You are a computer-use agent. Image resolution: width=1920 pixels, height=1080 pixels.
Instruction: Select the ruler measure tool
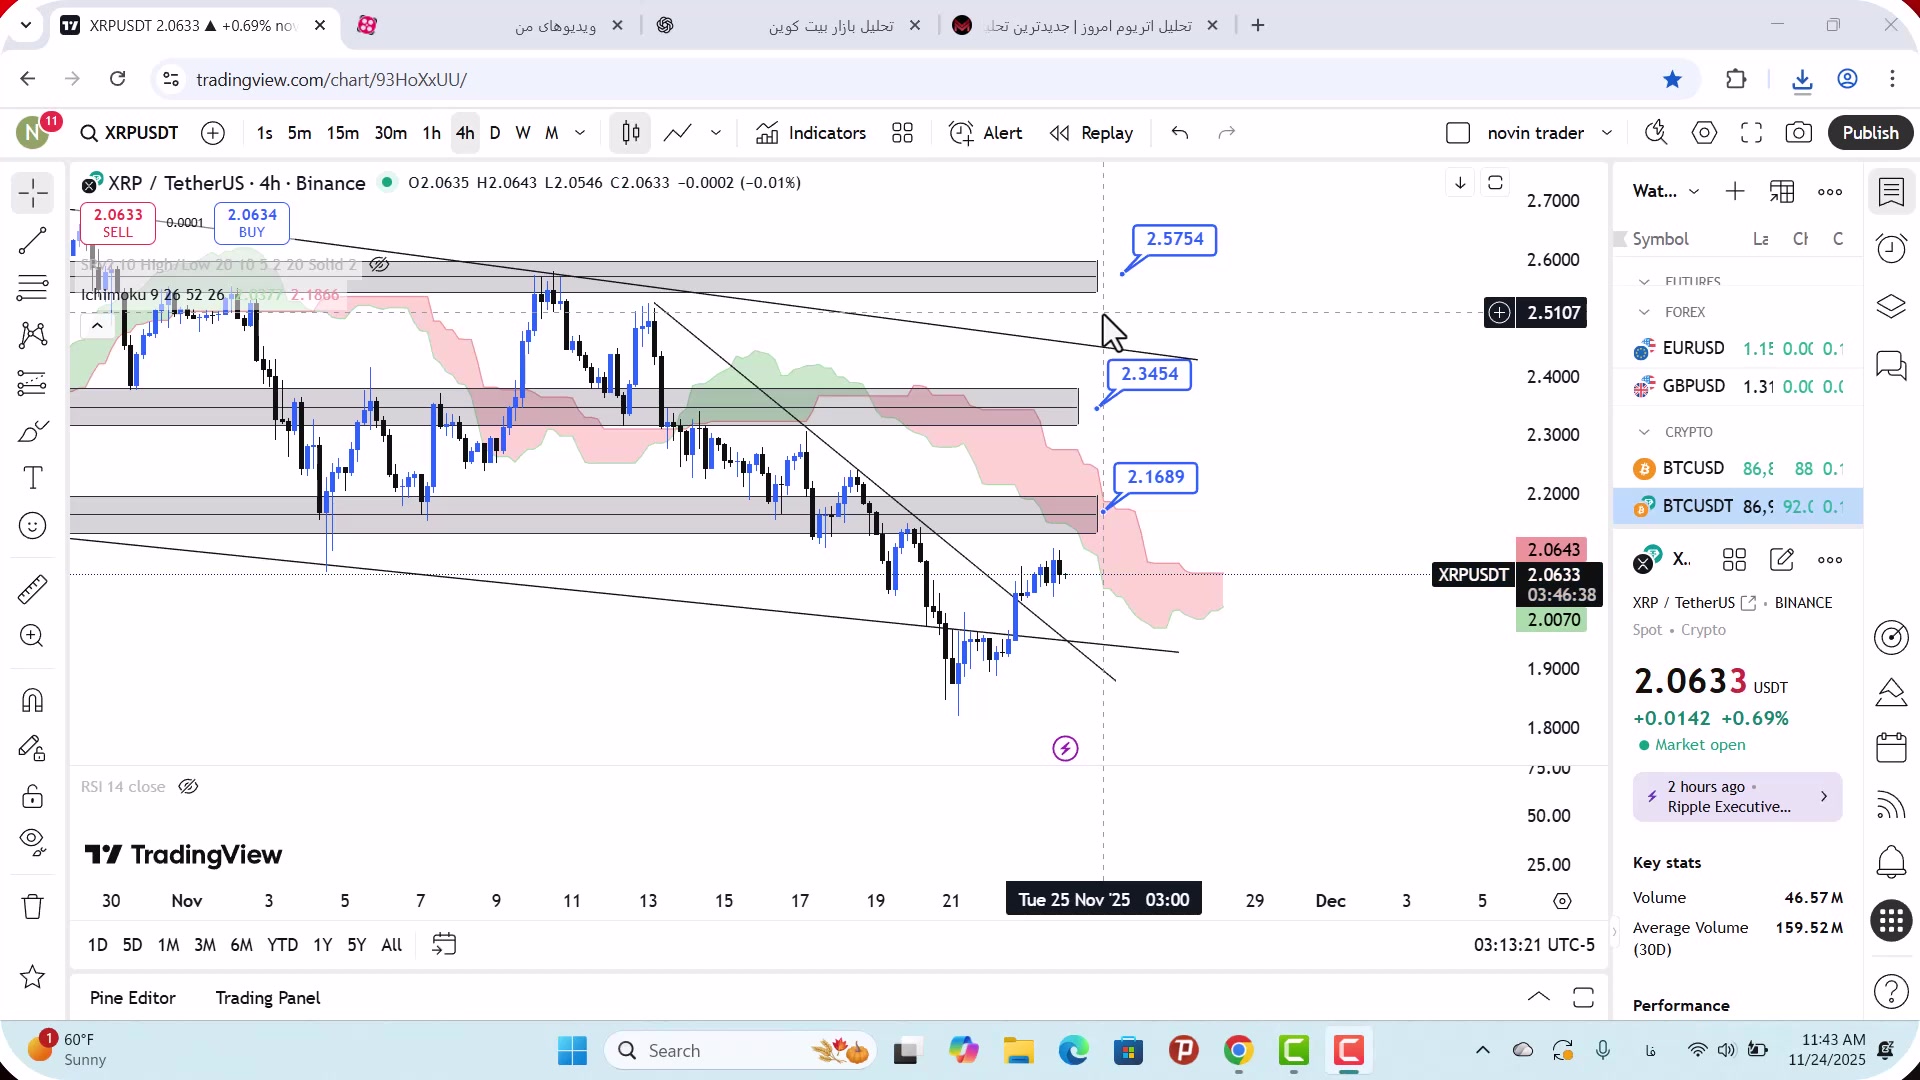(x=33, y=589)
